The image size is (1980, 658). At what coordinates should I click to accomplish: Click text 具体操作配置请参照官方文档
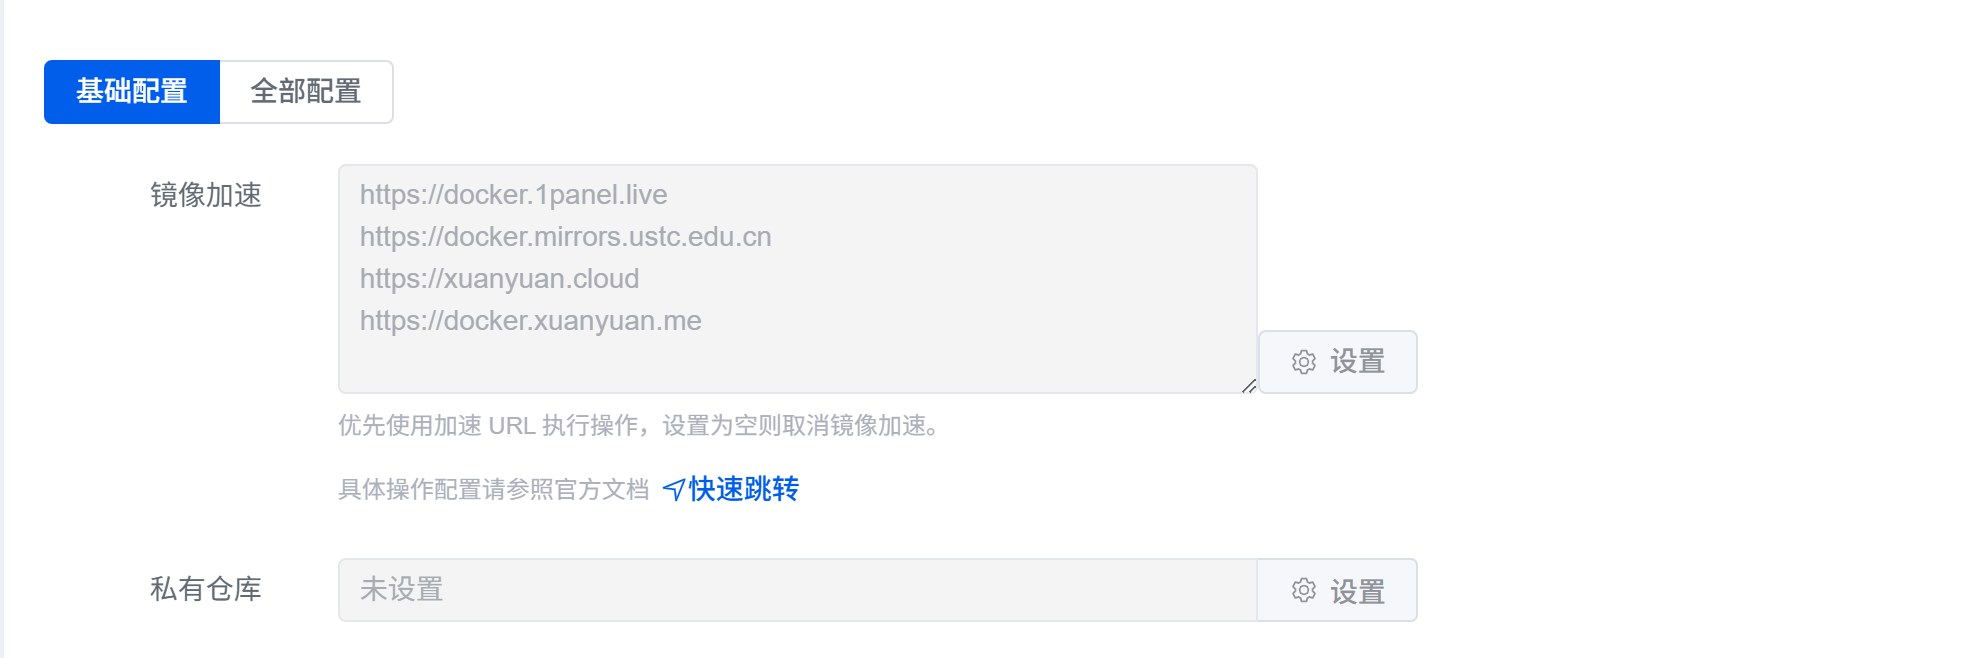[x=494, y=490]
